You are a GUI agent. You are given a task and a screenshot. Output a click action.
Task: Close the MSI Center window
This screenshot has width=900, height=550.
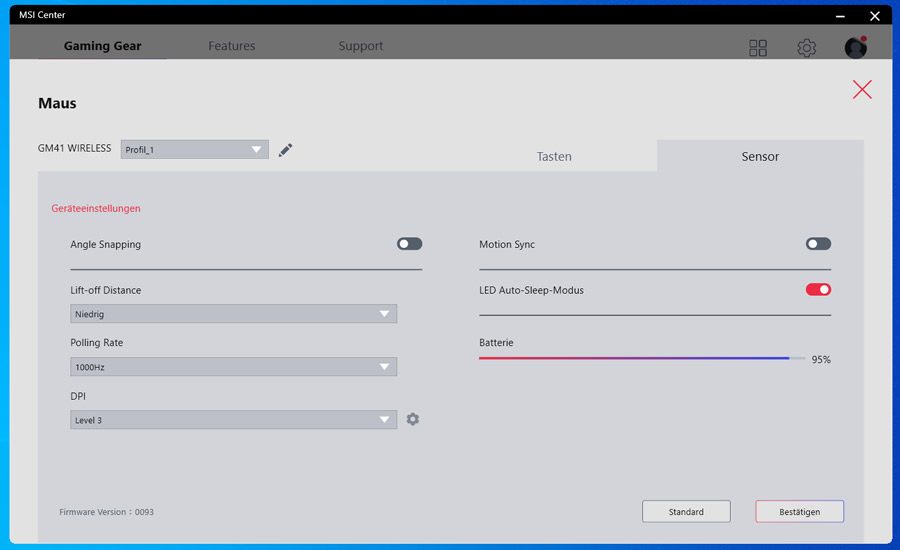tap(875, 16)
